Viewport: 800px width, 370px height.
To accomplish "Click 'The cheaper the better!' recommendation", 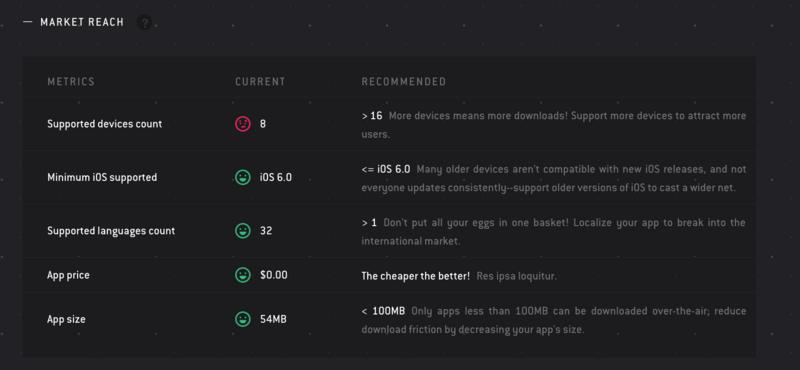I will pyautogui.click(x=416, y=276).
